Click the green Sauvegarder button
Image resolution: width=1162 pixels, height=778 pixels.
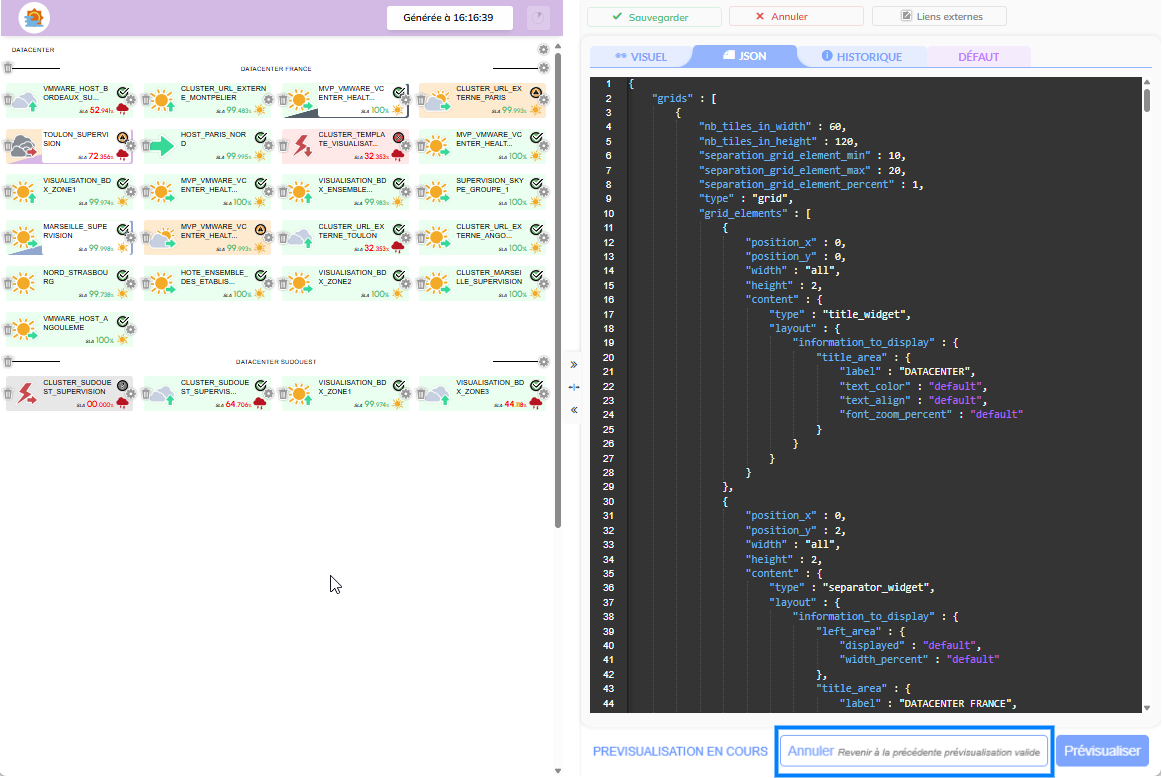(653, 17)
